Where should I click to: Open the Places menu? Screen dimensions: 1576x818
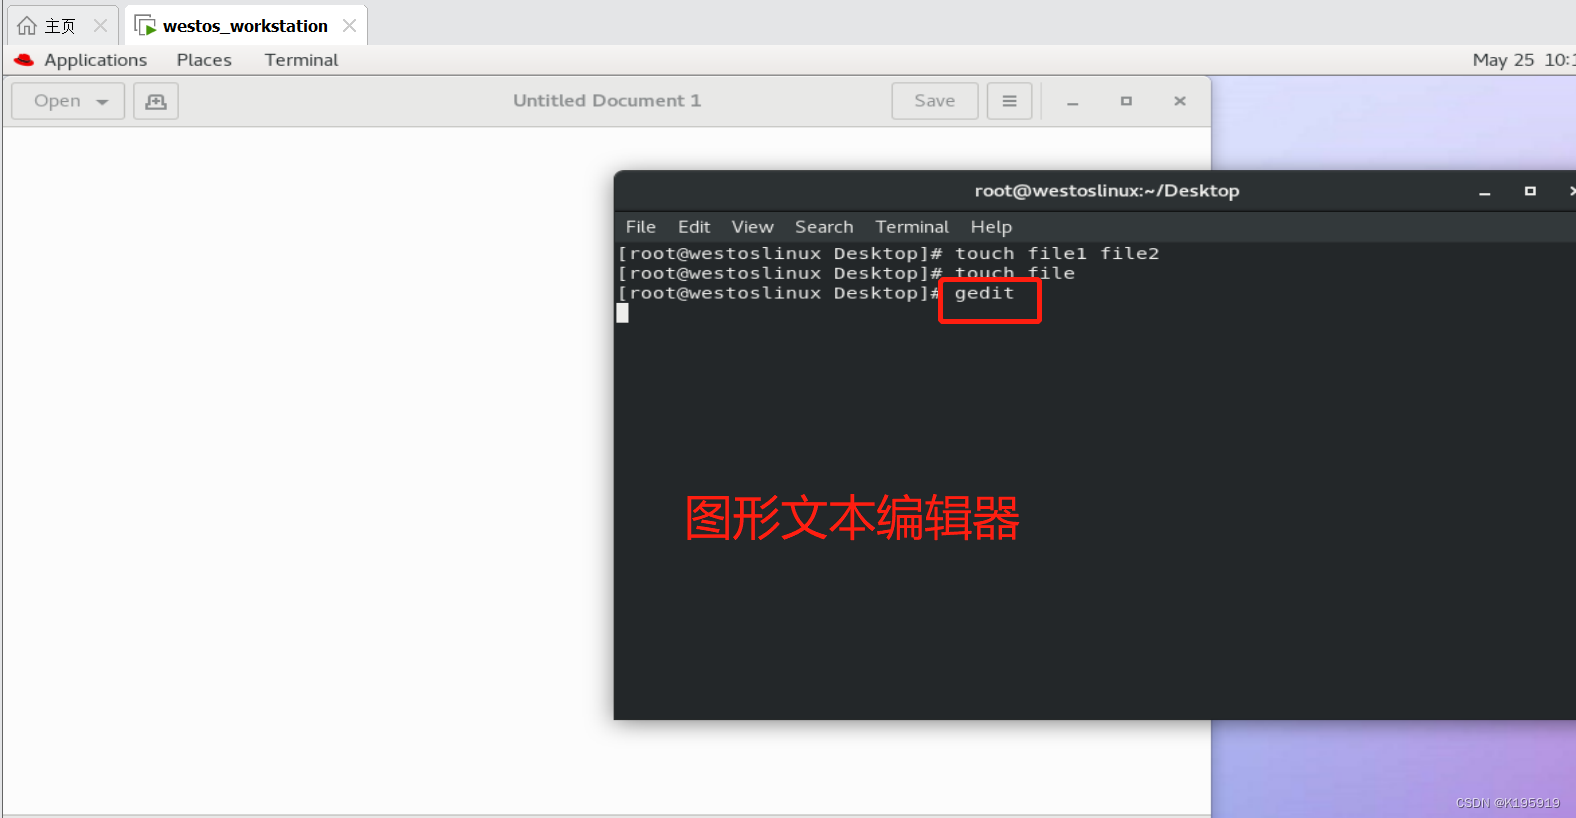204,60
